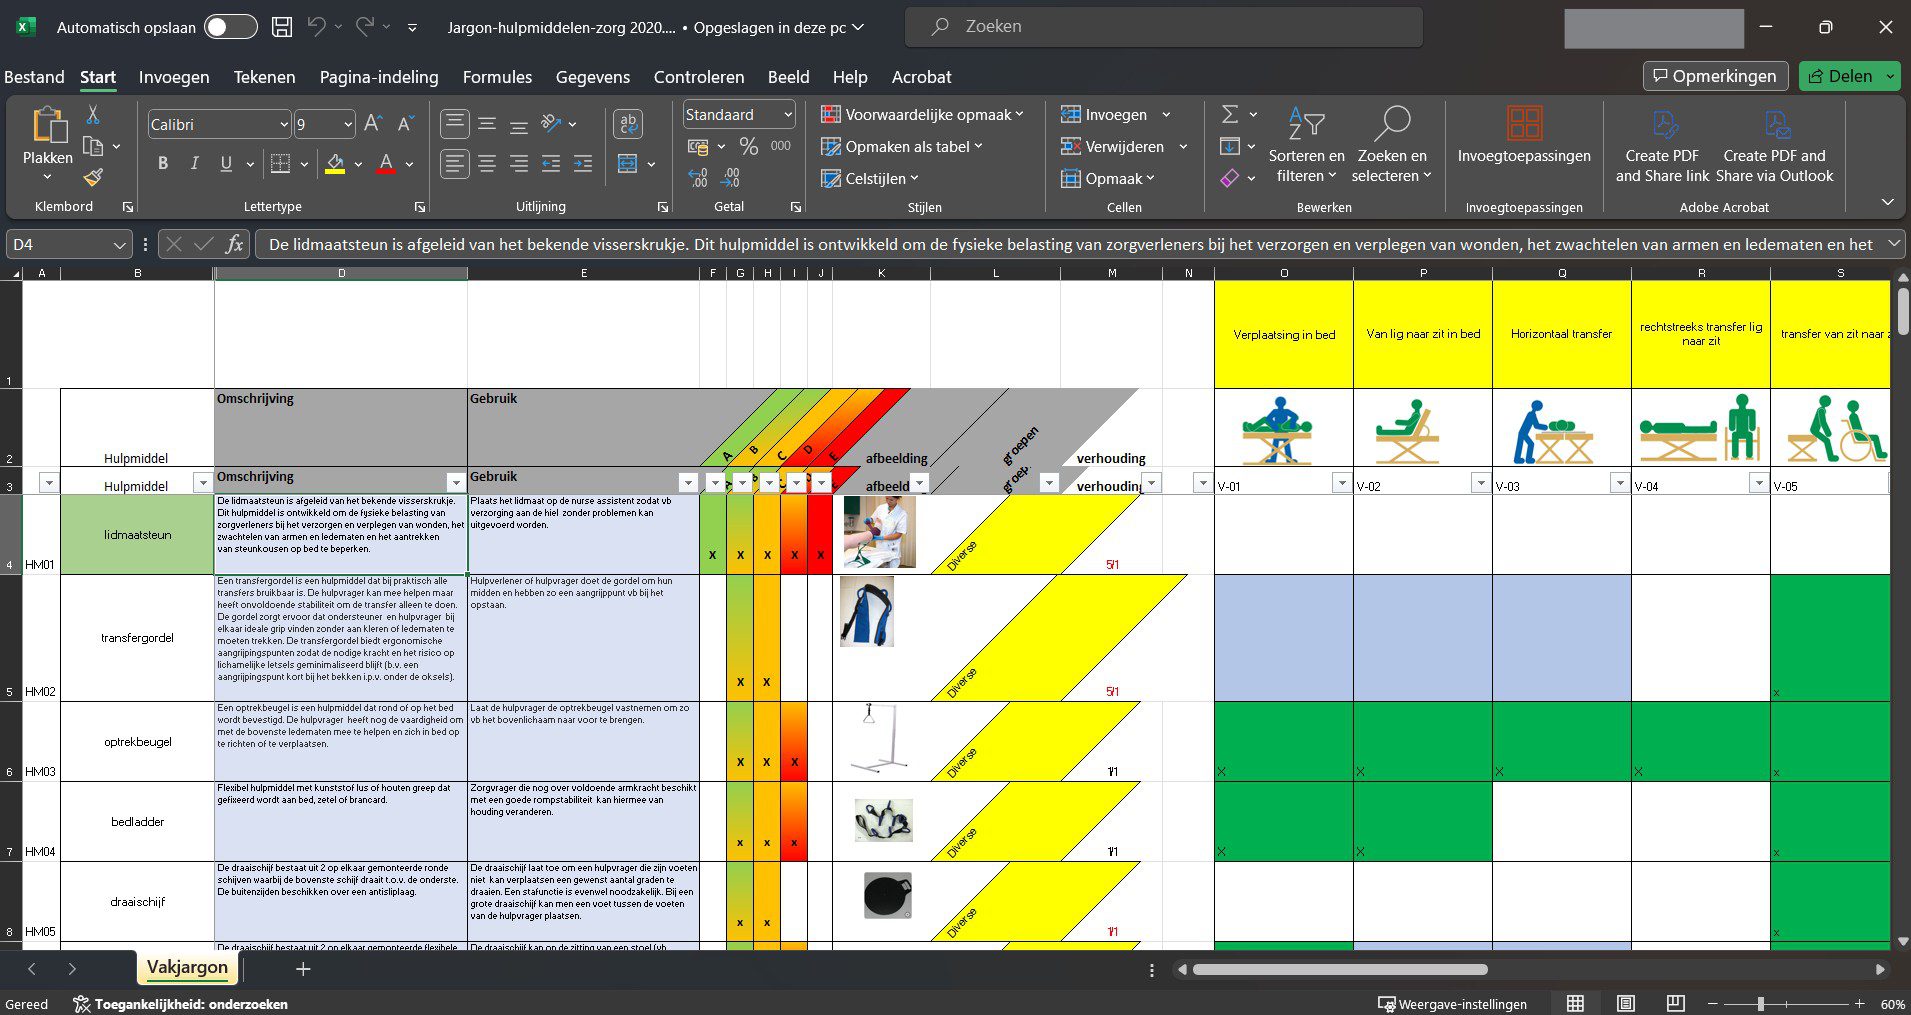This screenshot has width=1911, height=1015.
Task: Click the AutoSum sigma icon
Action: 1230,115
